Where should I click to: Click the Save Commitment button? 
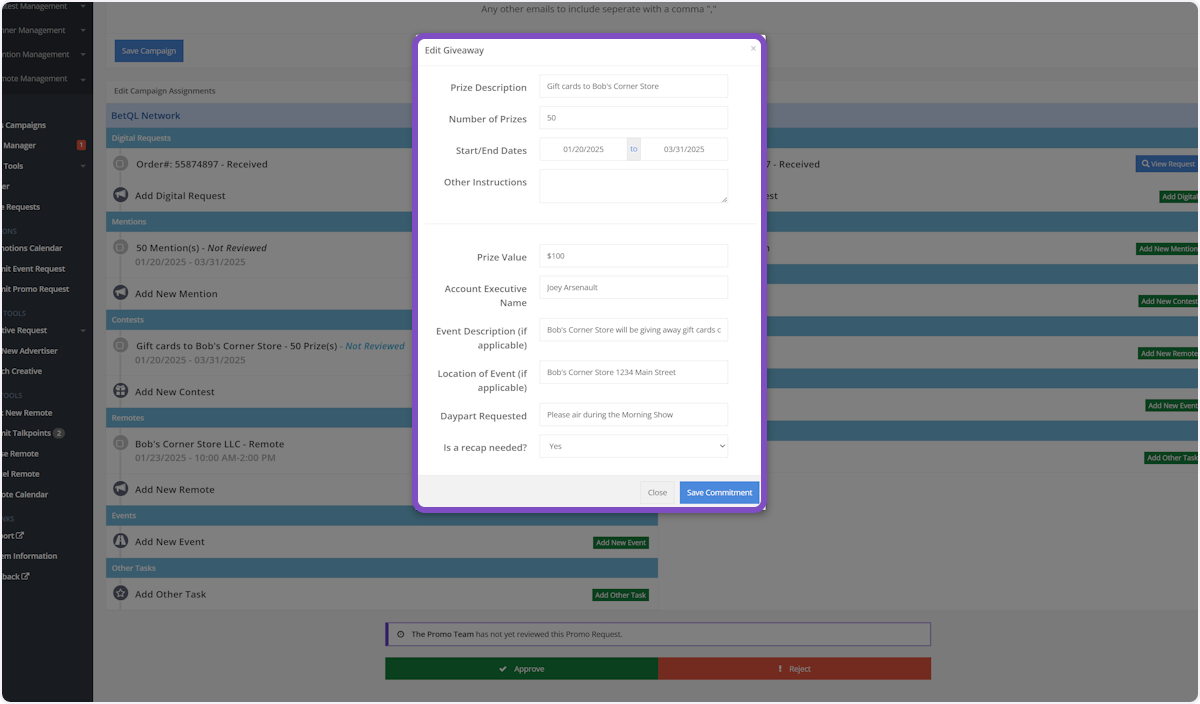pyautogui.click(x=719, y=493)
